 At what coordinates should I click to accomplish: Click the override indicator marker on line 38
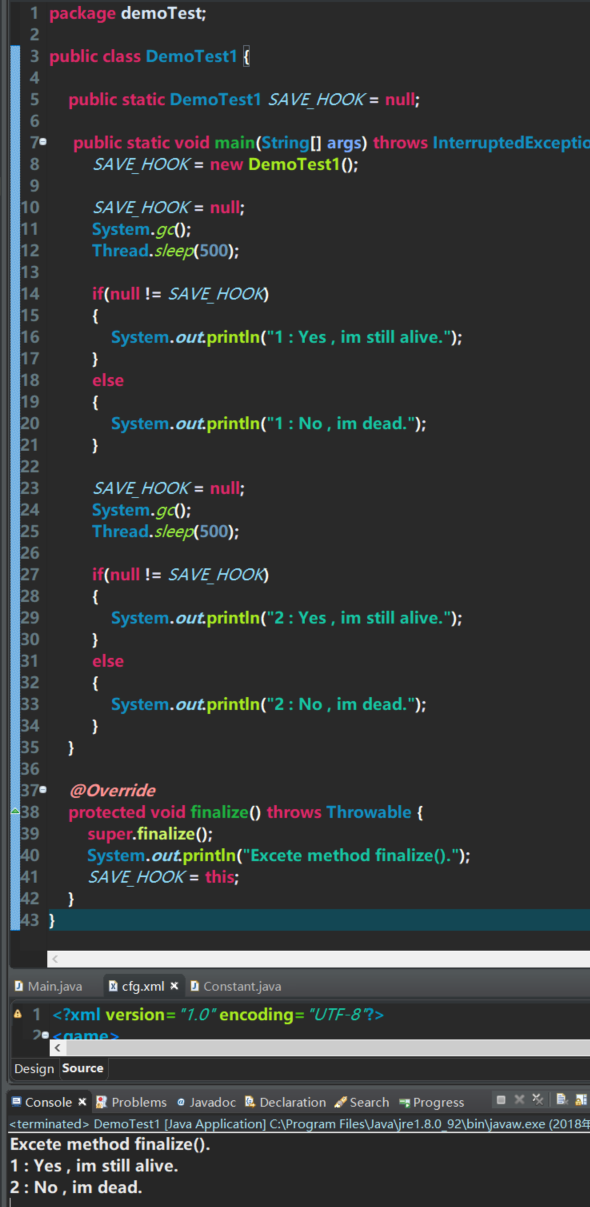(x=15, y=812)
